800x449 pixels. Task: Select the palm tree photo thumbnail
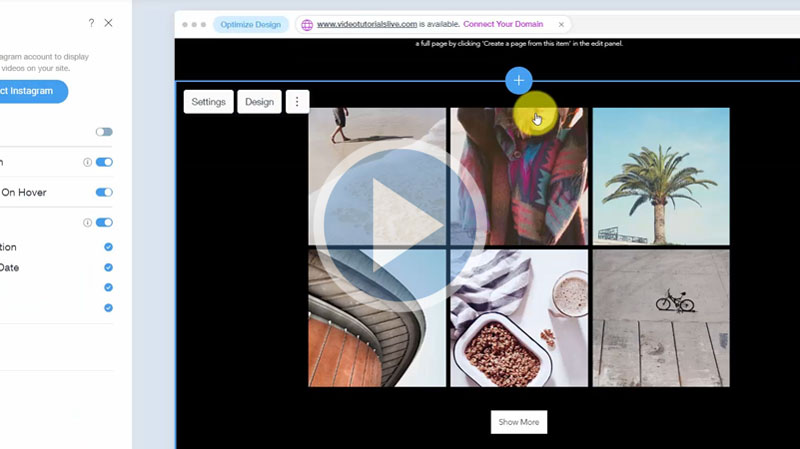(661, 176)
